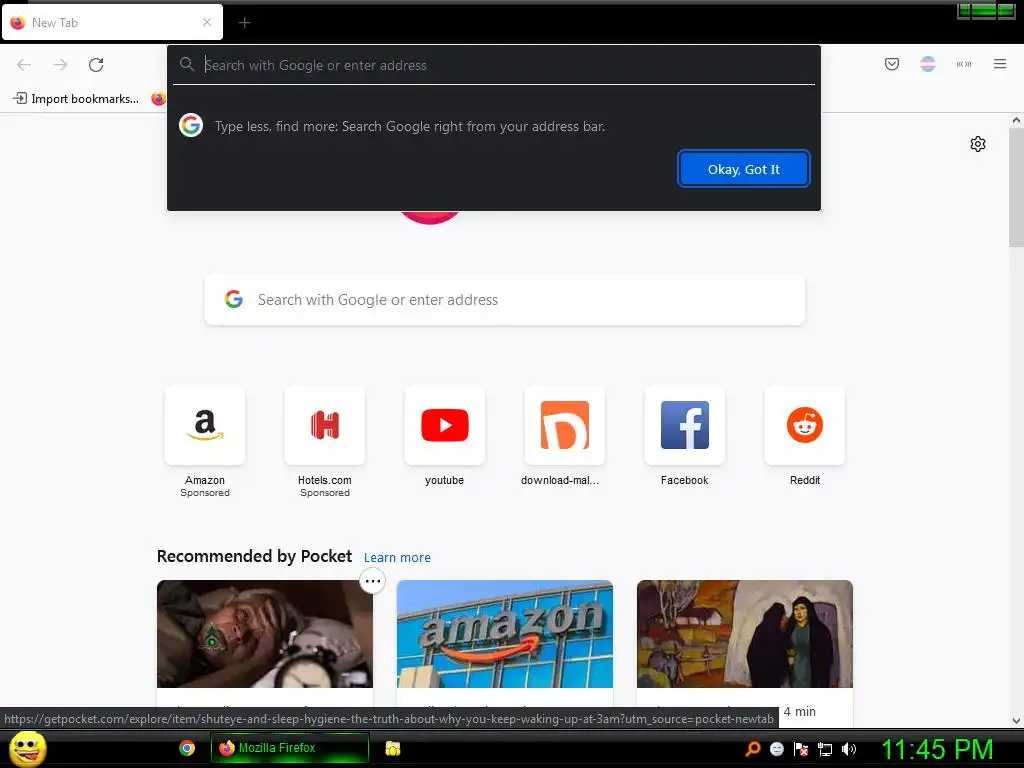Click the Okay, Got It button
Viewport: 1024px width, 768px height.
743,169
